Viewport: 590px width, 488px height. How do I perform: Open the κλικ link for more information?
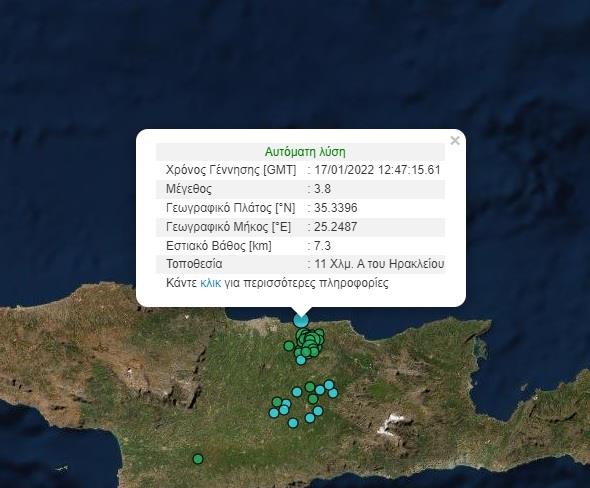click(210, 283)
